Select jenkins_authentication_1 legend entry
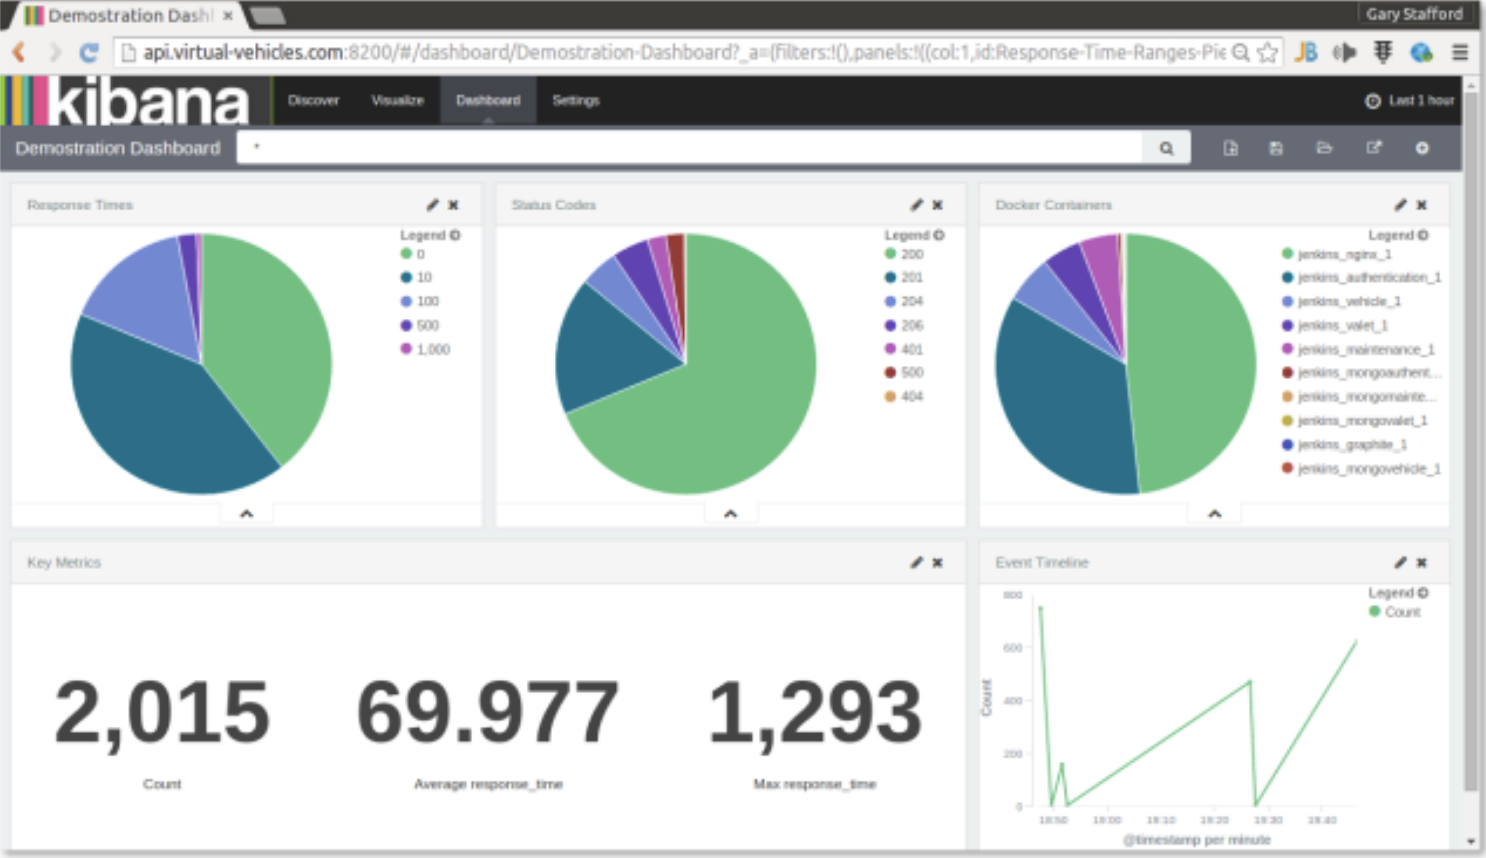The image size is (1486, 858). (1361, 277)
